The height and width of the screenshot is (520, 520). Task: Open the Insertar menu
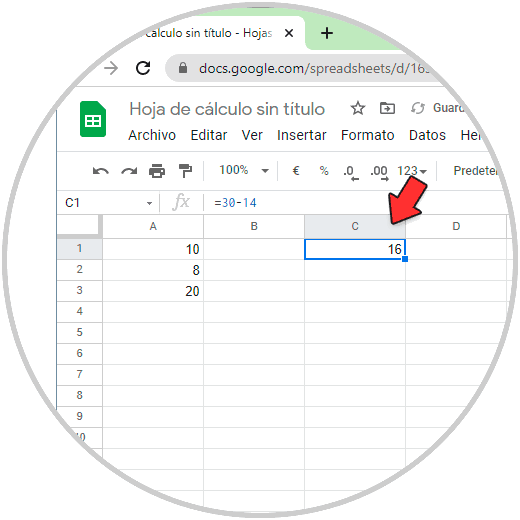(x=302, y=135)
